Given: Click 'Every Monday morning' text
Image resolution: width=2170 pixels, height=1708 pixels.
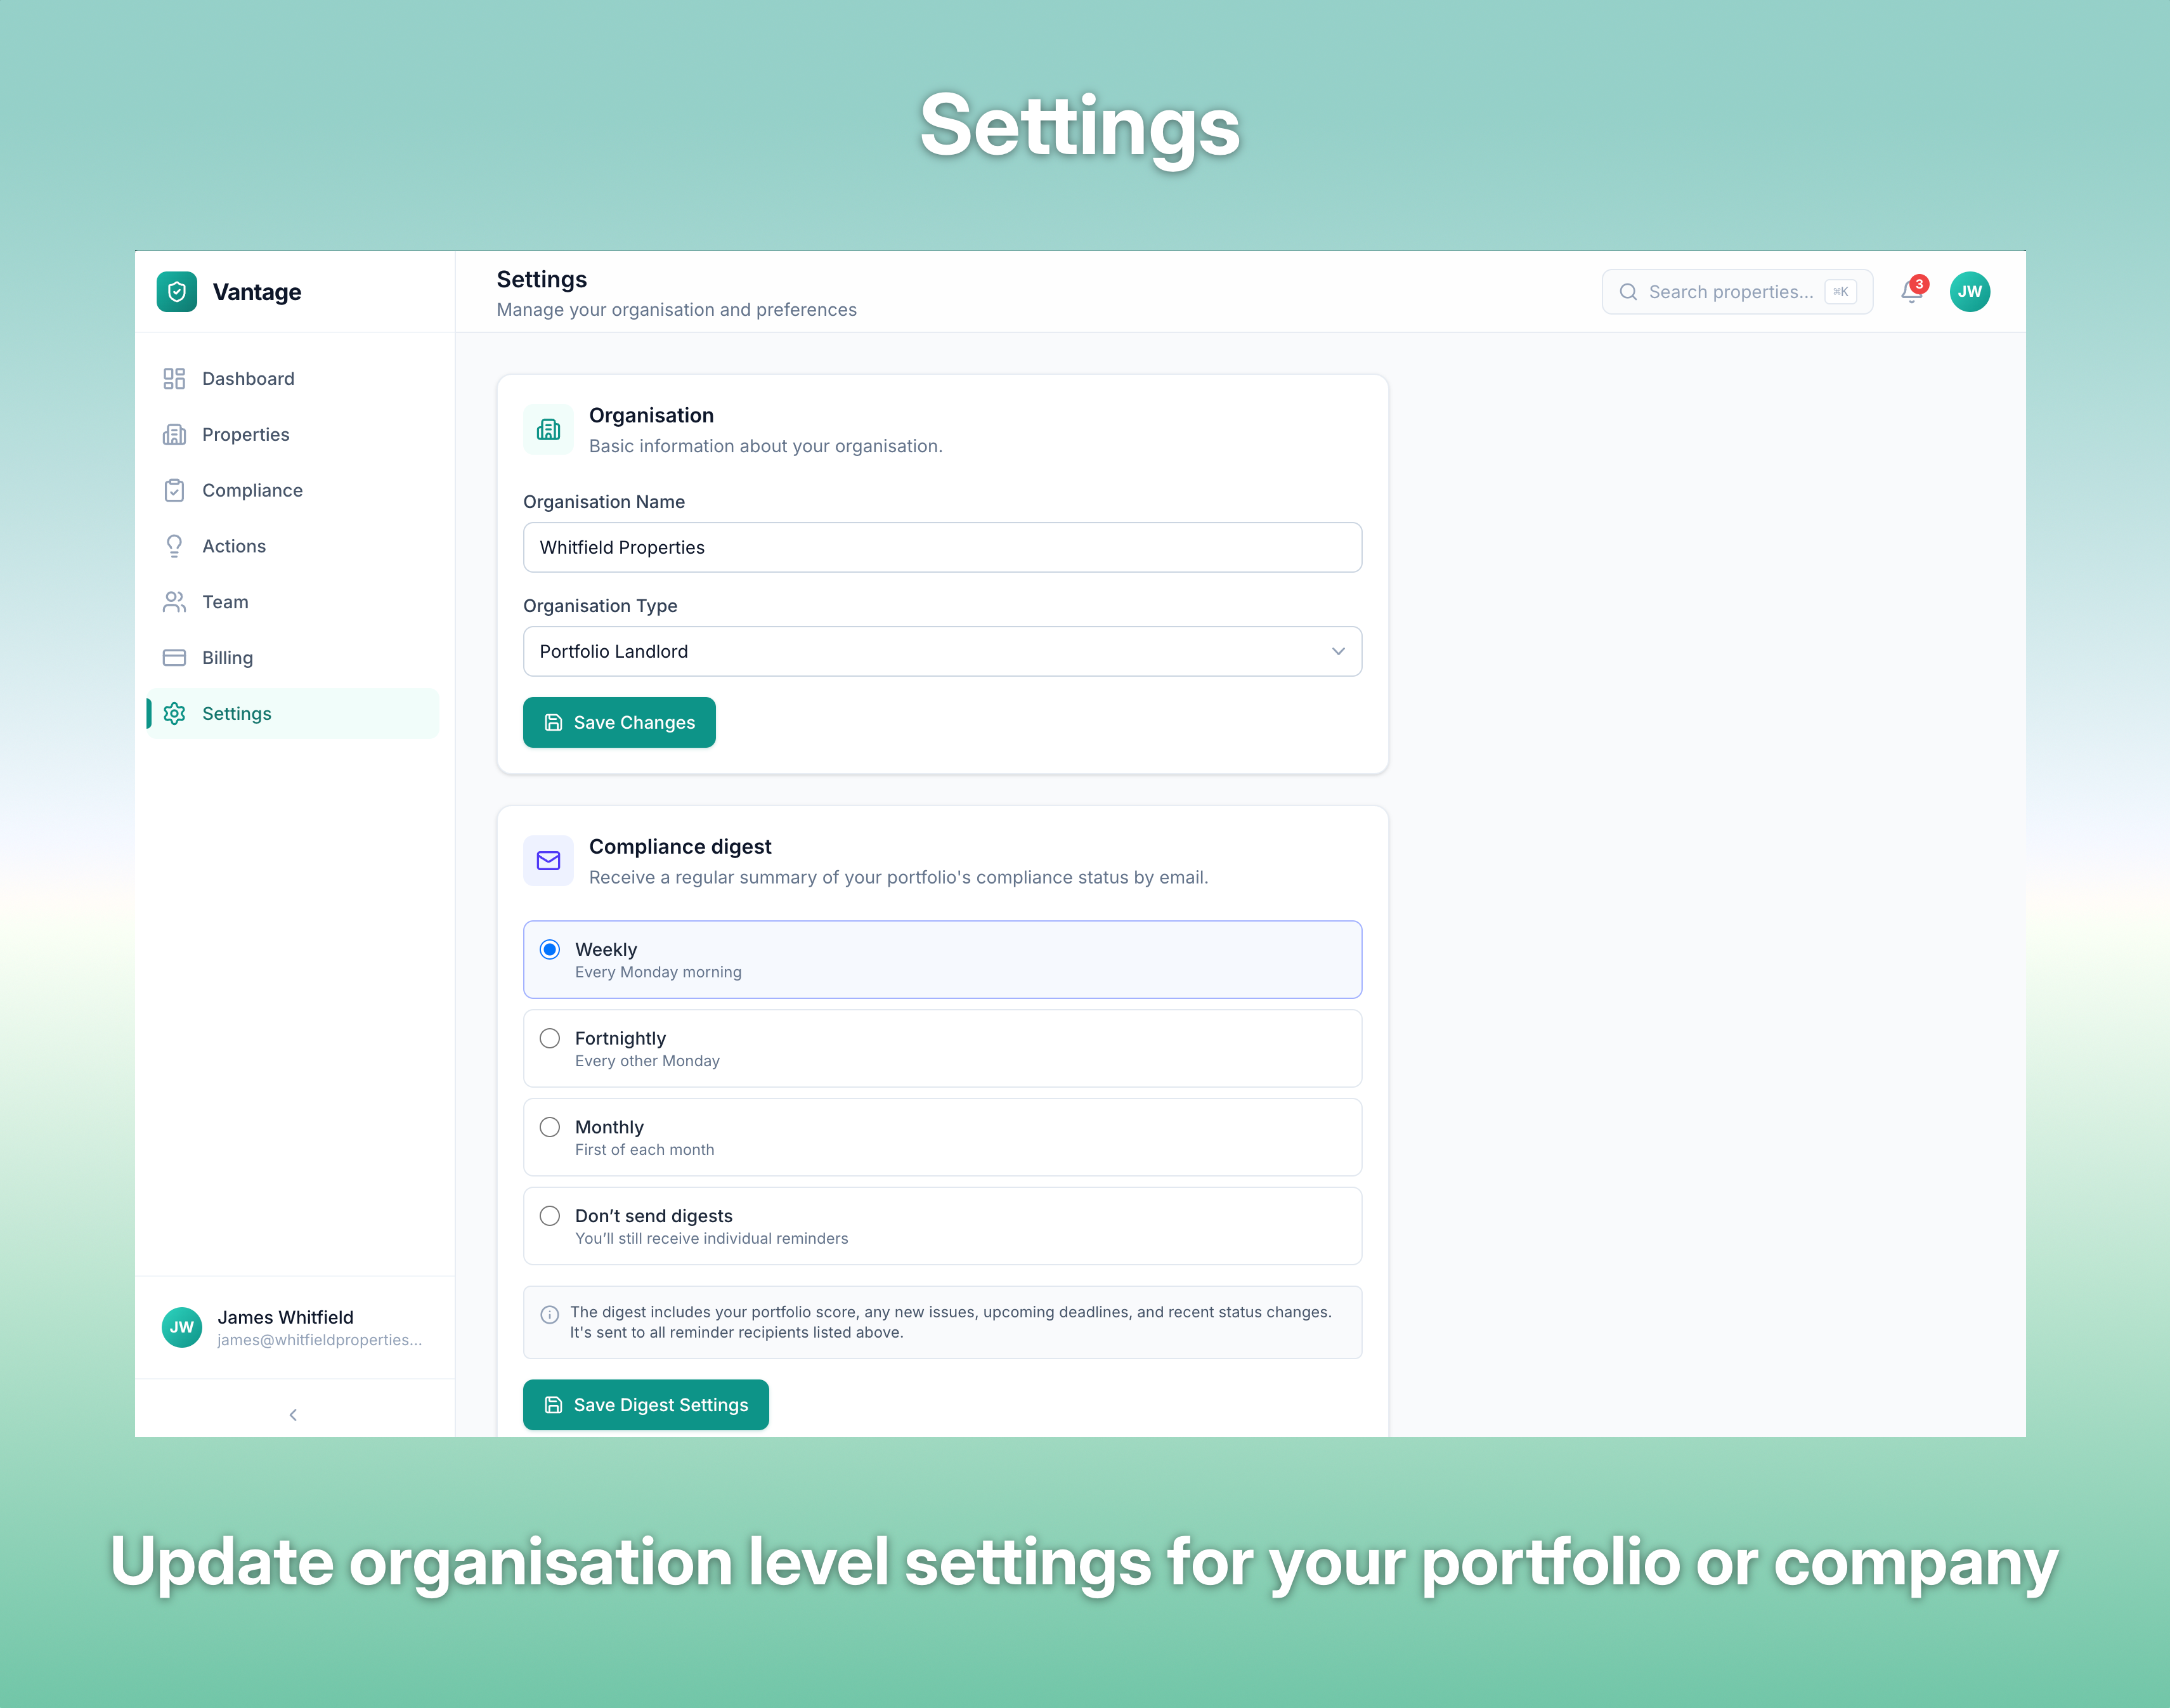Looking at the screenshot, I should (x=658, y=973).
